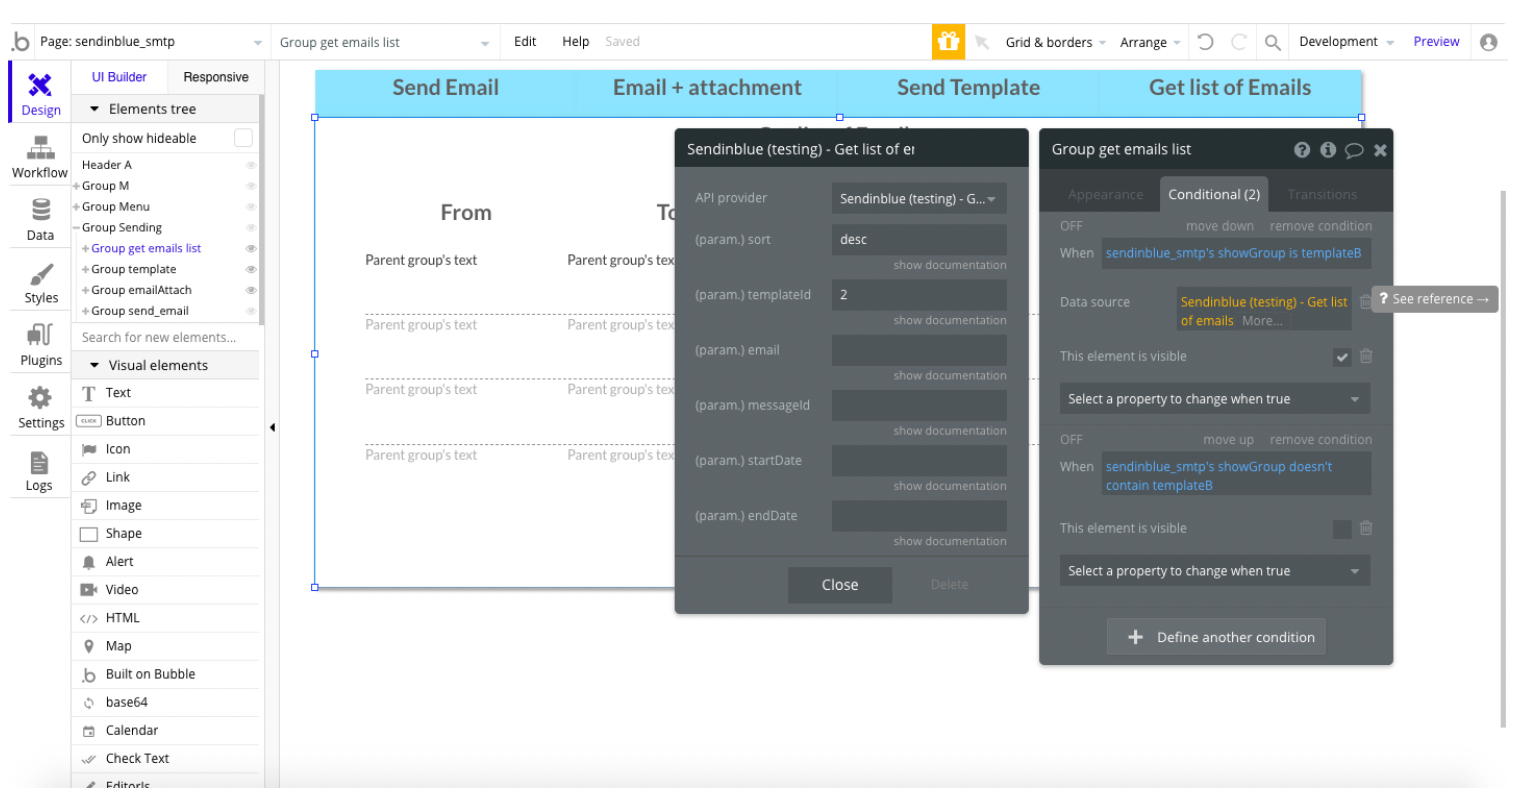Toggle second condition's This element is visible checkbox
Viewport: 1522px width, 790px height.
(1342, 529)
